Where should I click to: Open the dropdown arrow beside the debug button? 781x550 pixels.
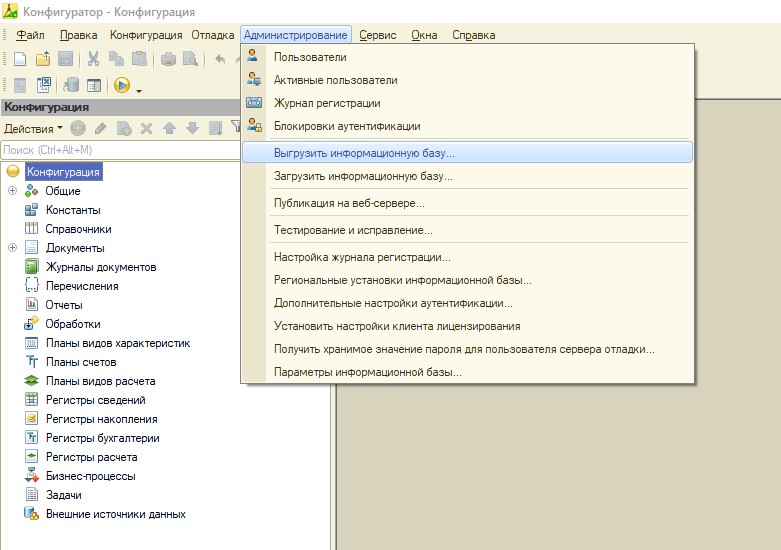pyautogui.click(x=139, y=89)
